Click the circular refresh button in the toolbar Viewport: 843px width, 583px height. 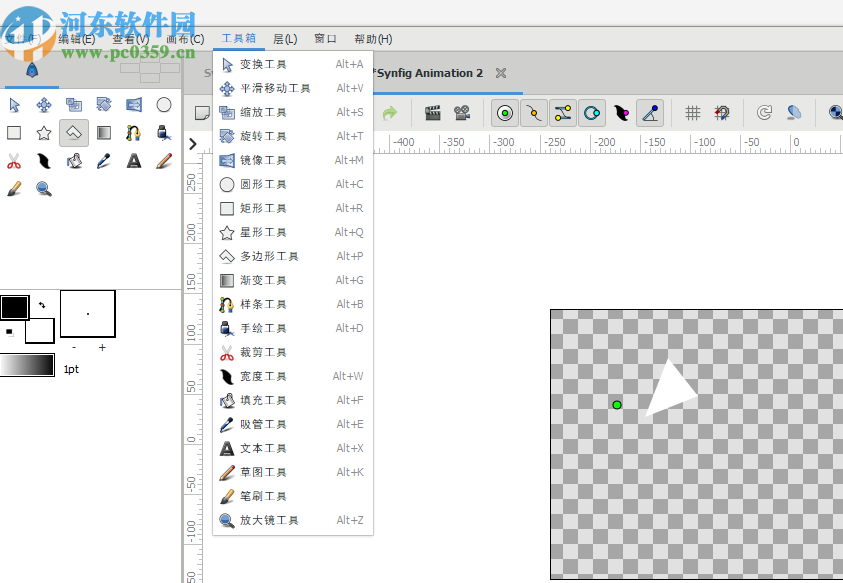click(765, 112)
